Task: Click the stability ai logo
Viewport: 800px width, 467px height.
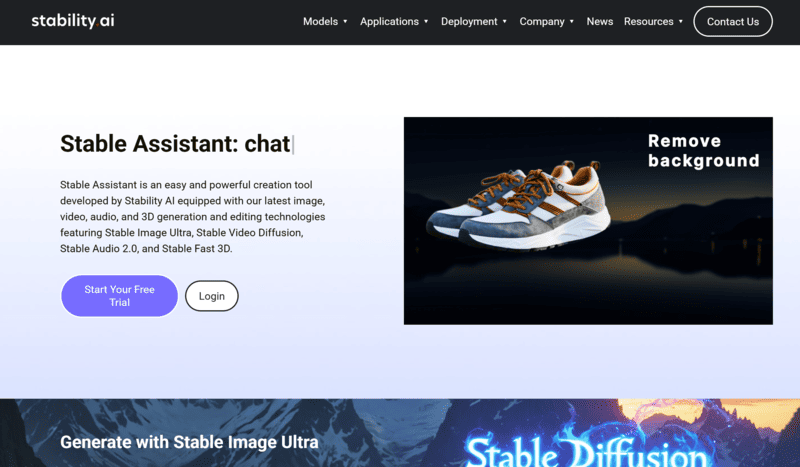Action: click(73, 21)
